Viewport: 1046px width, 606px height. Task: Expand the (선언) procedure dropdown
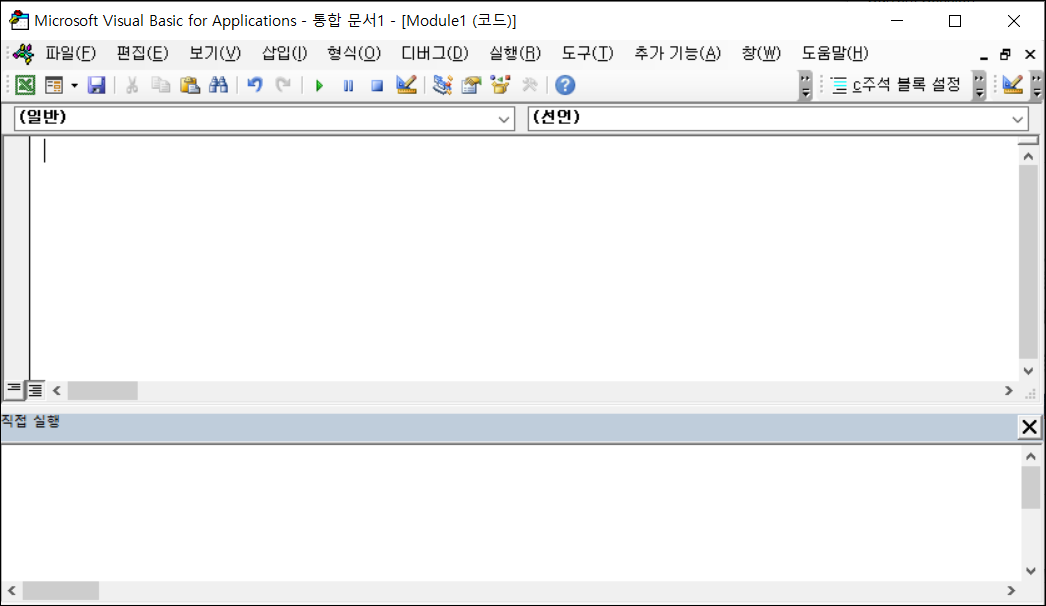1017,119
